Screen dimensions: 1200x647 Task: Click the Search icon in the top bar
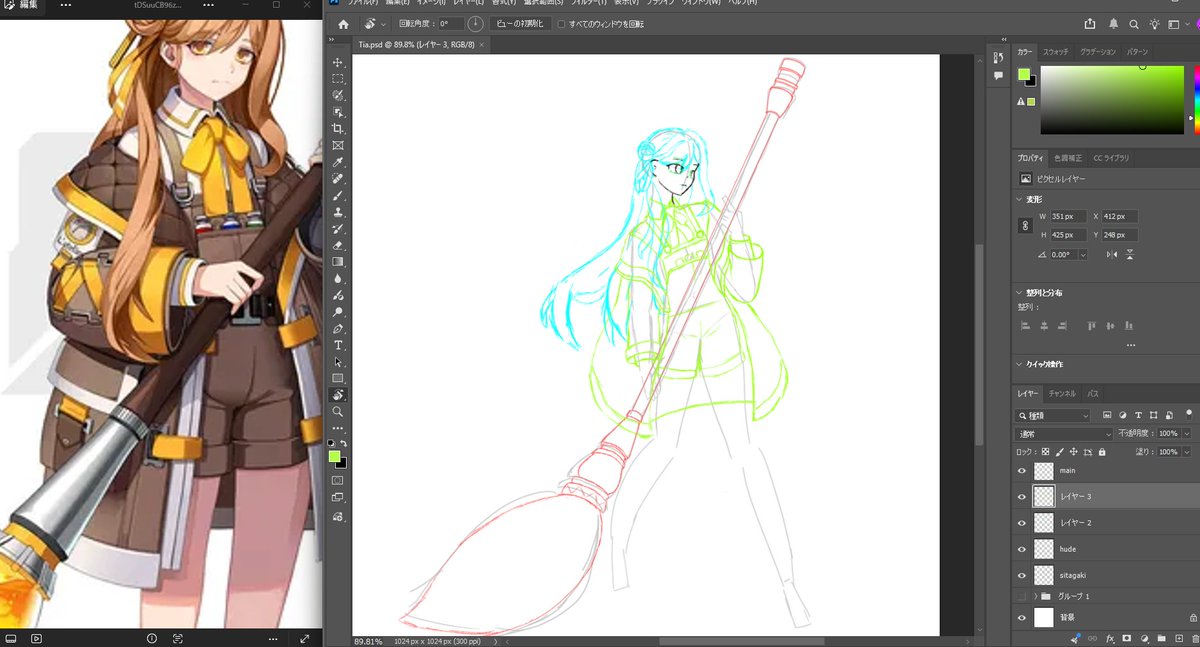1134,23
